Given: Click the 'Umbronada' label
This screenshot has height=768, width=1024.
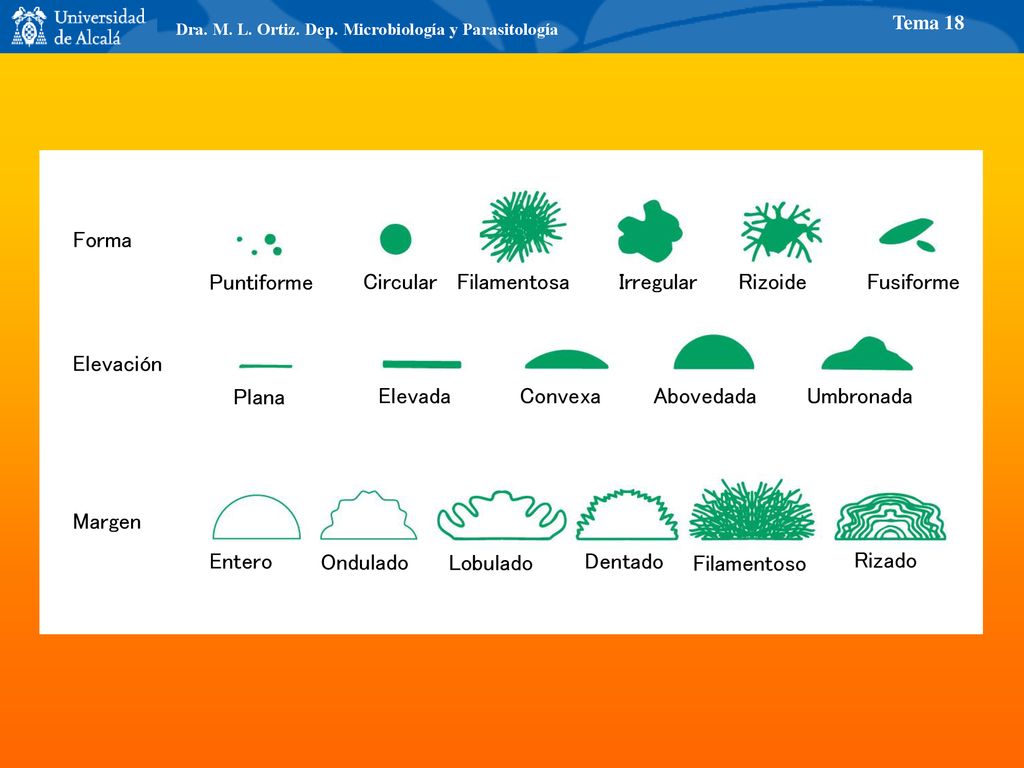Looking at the screenshot, I should [x=859, y=396].
